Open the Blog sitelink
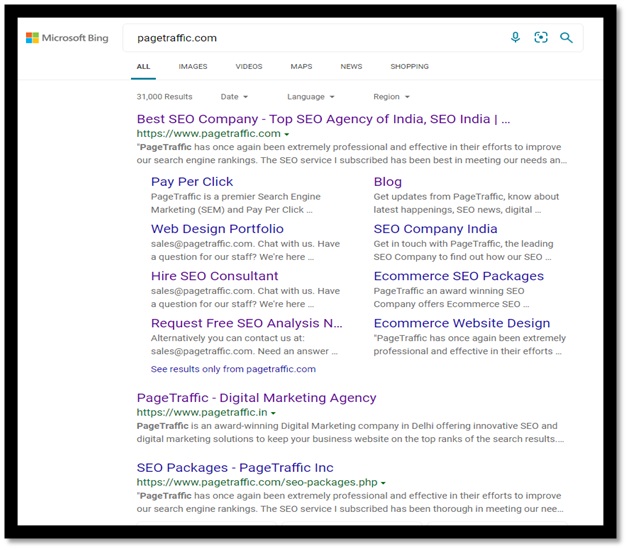 (x=388, y=182)
